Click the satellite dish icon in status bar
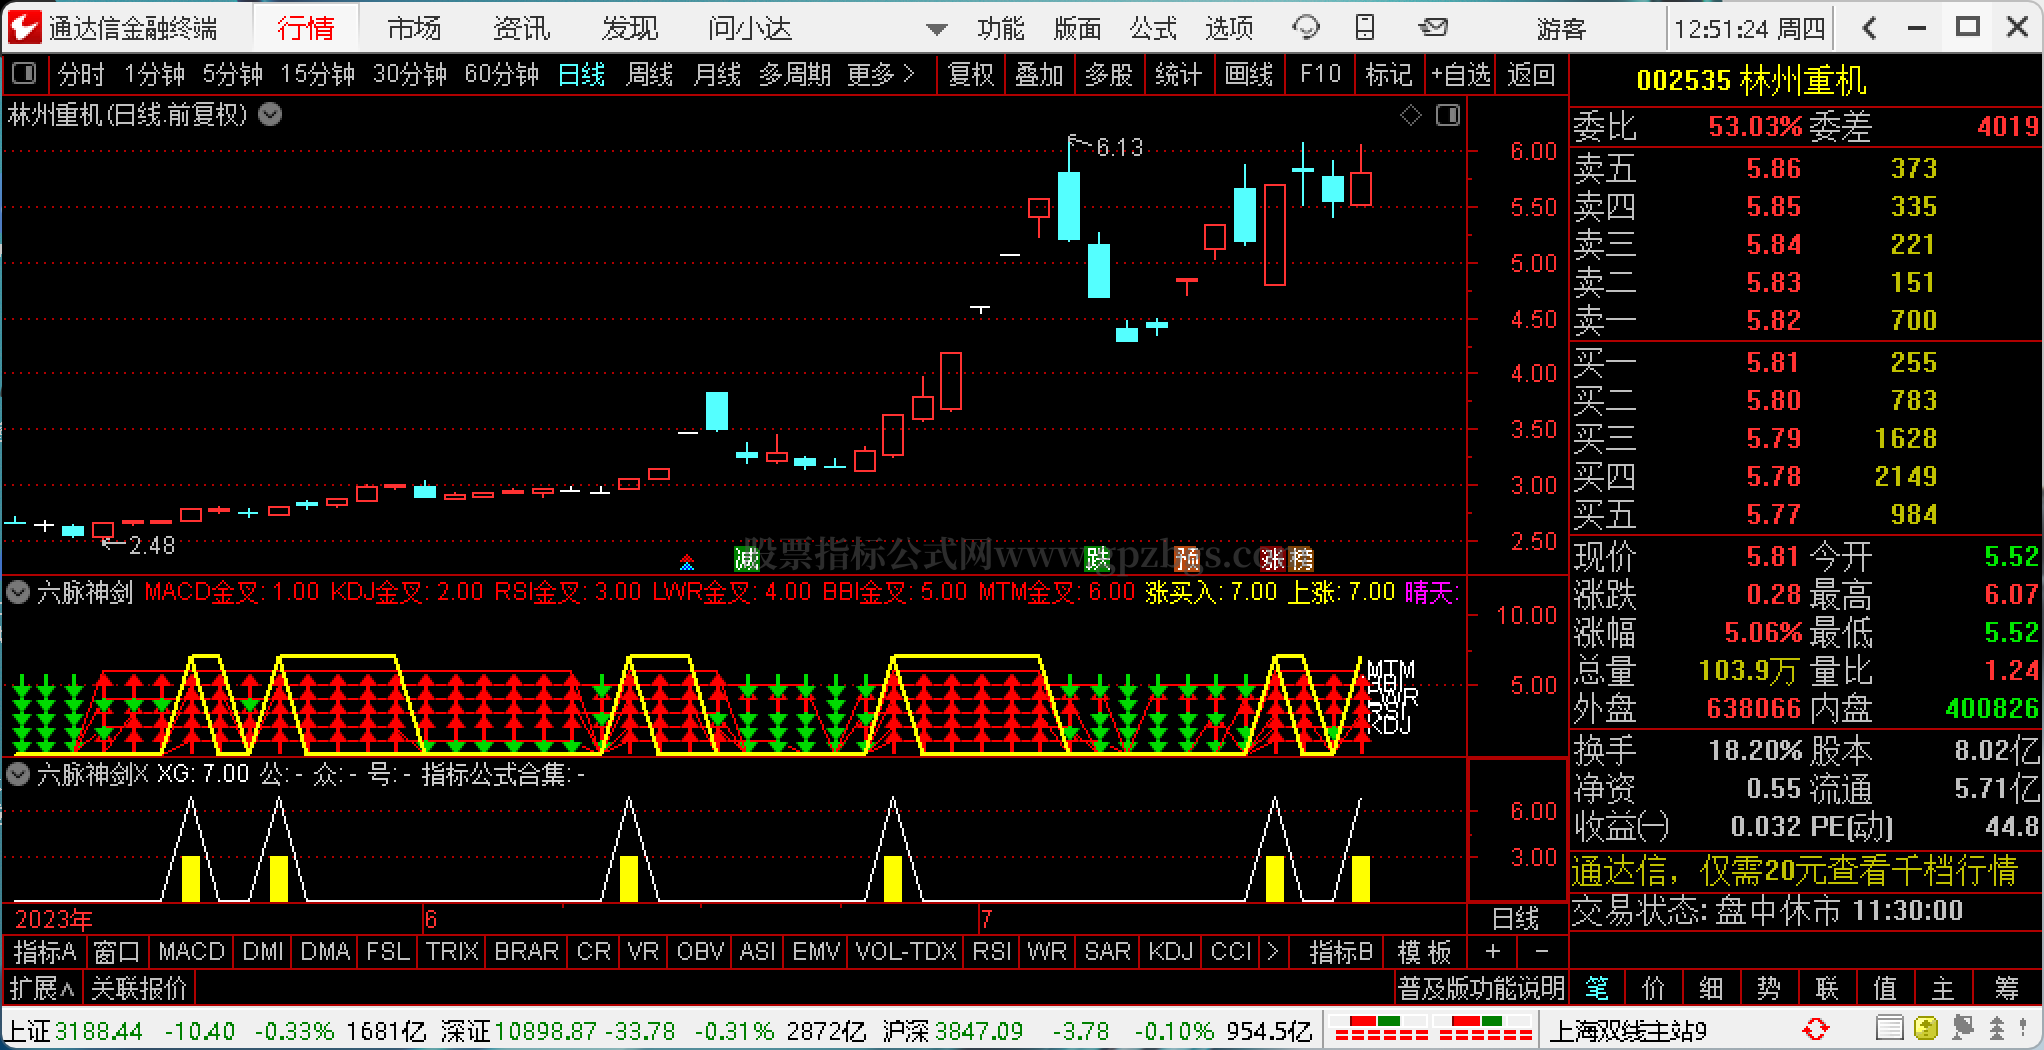Viewport: 2044px width, 1050px height. [1962, 1028]
